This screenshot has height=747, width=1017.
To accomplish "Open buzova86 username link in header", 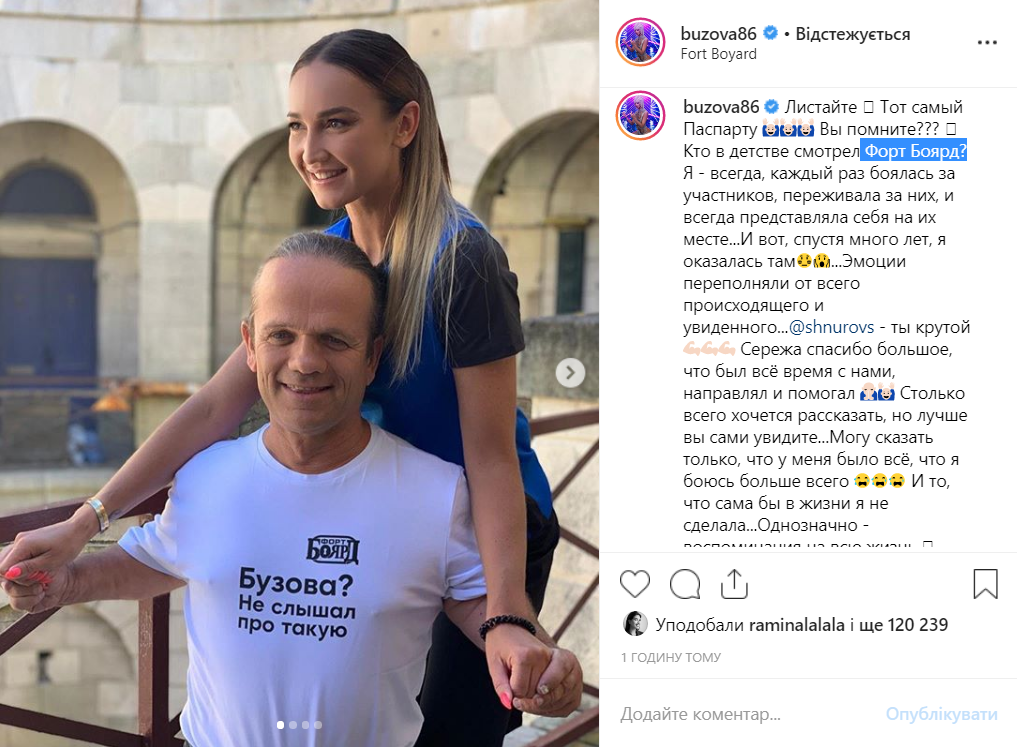I will coord(718,34).
